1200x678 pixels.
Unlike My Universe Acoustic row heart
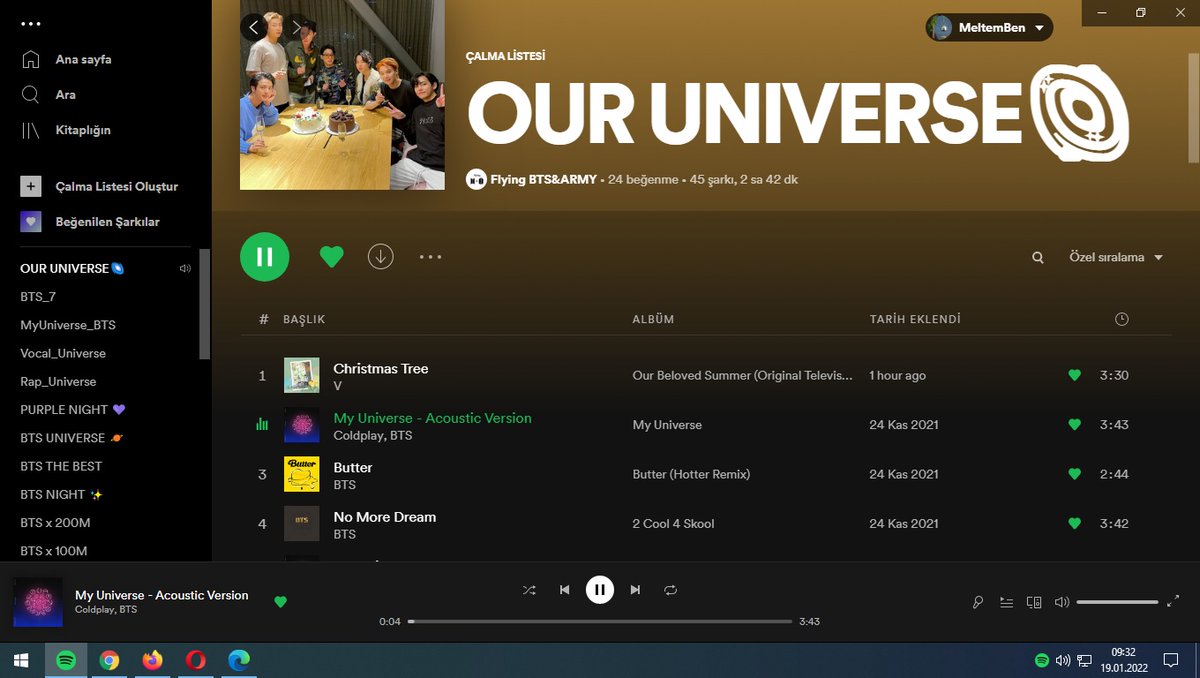1075,425
